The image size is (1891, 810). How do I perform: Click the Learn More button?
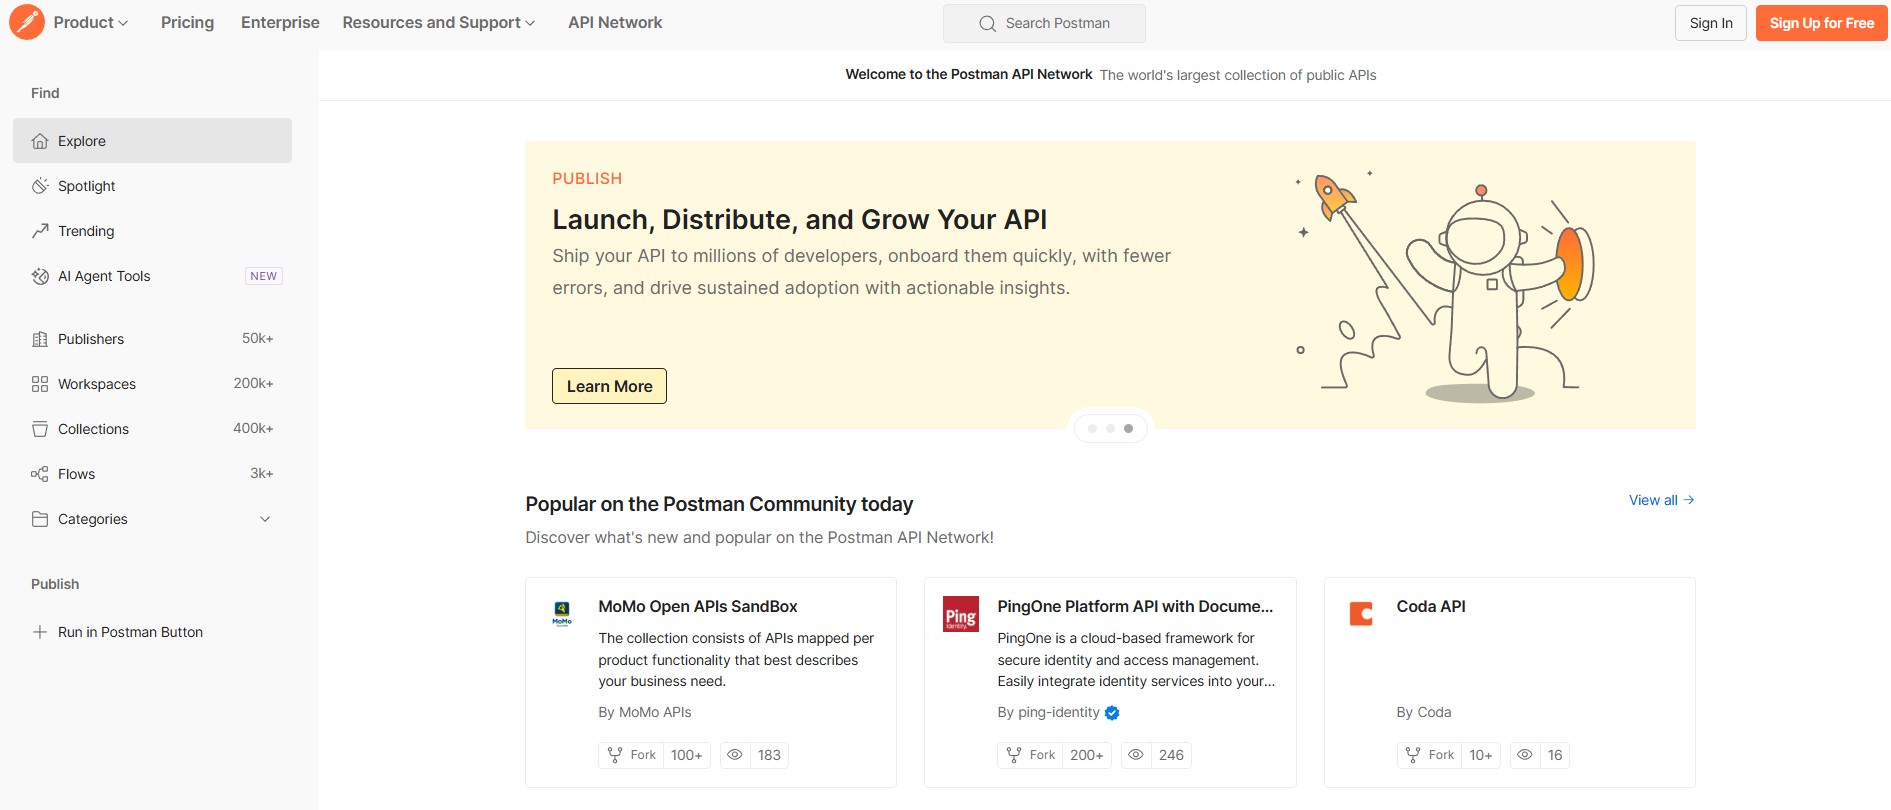[609, 386]
